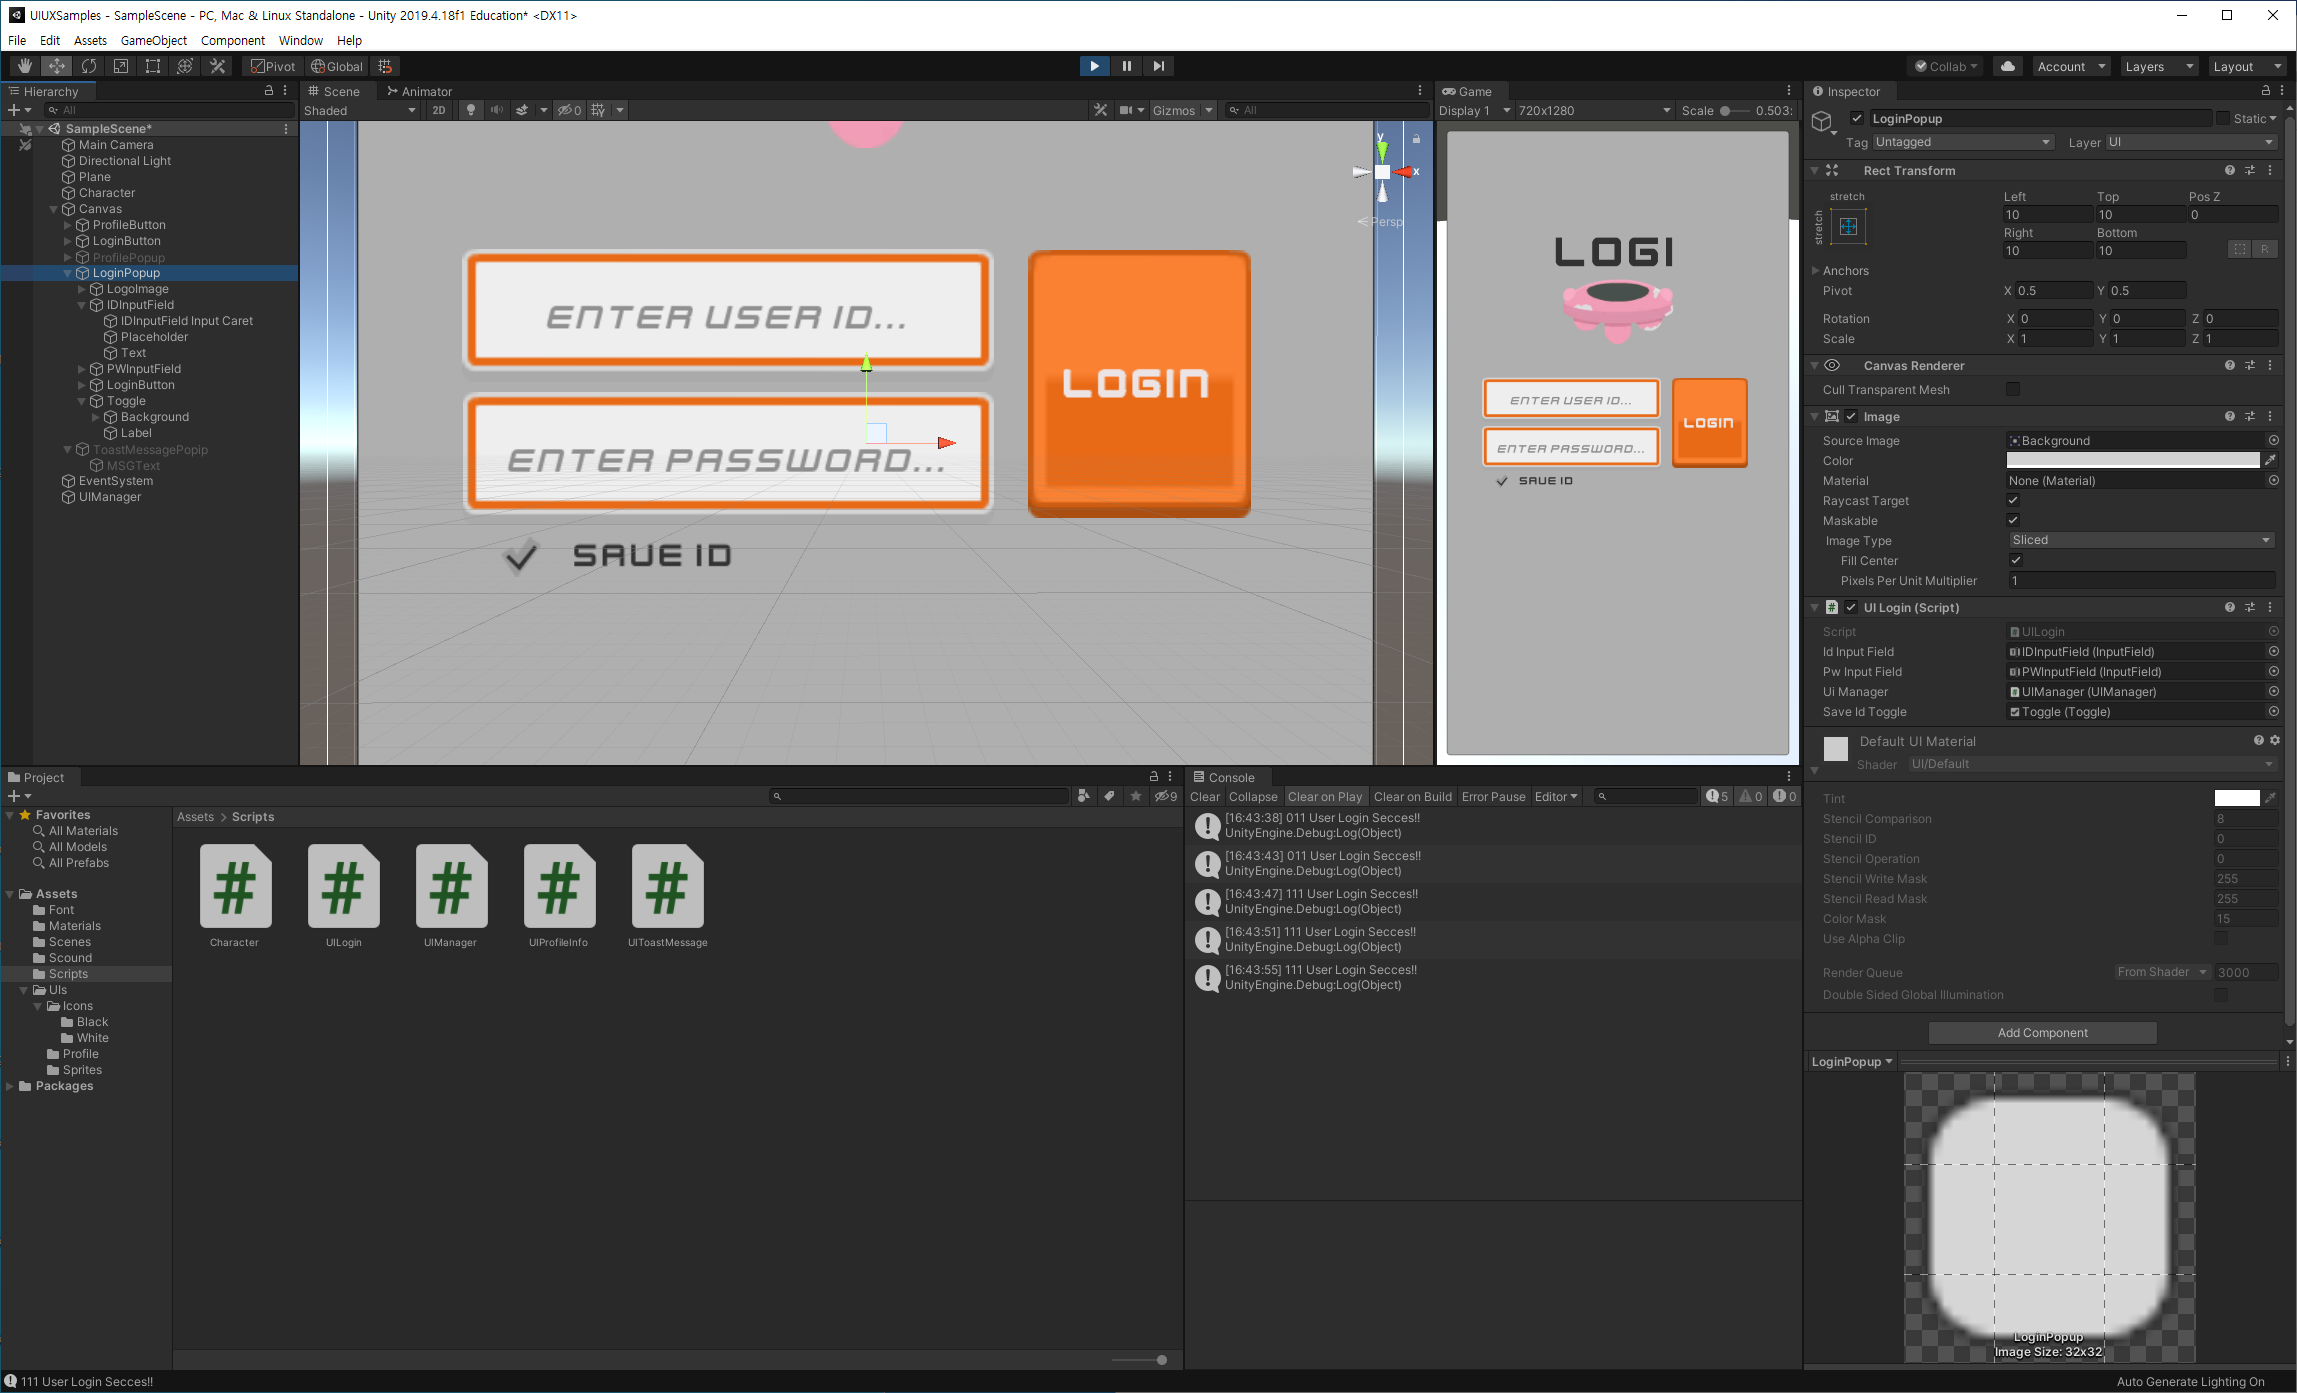Viewport: 2297px width, 1393px height.
Task: Select the Rect Transform tool
Action: point(153,66)
